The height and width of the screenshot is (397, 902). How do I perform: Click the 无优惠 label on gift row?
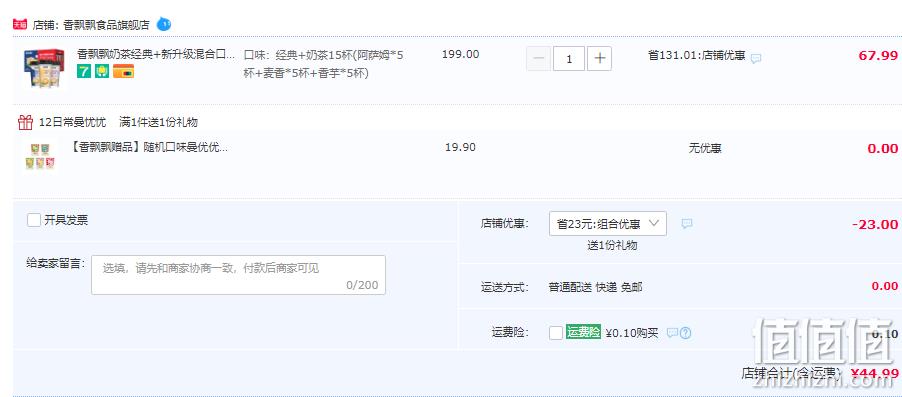click(705, 148)
